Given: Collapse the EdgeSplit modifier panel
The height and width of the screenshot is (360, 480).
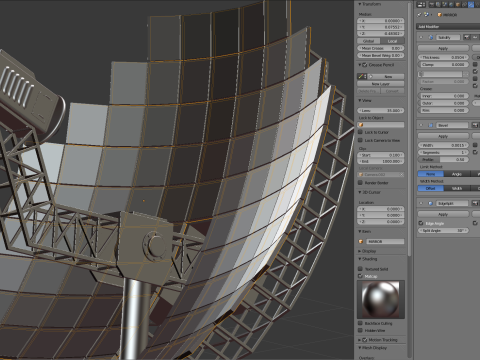Looking at the screenshot, I should pyautogui.click(x=421, y=203).
